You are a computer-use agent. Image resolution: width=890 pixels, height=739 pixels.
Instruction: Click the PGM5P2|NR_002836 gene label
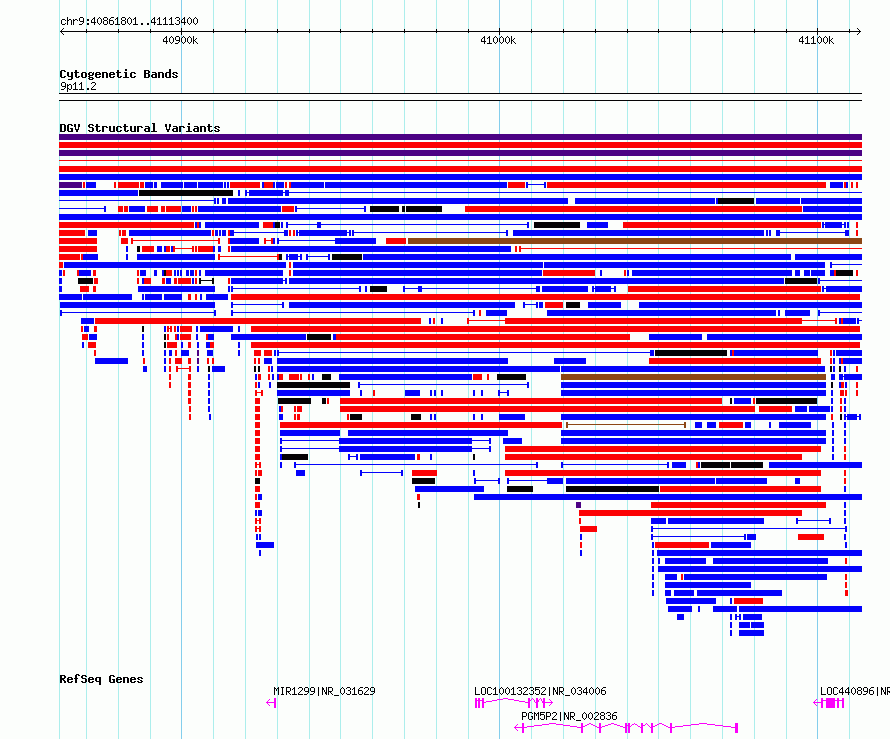(569, 716)
